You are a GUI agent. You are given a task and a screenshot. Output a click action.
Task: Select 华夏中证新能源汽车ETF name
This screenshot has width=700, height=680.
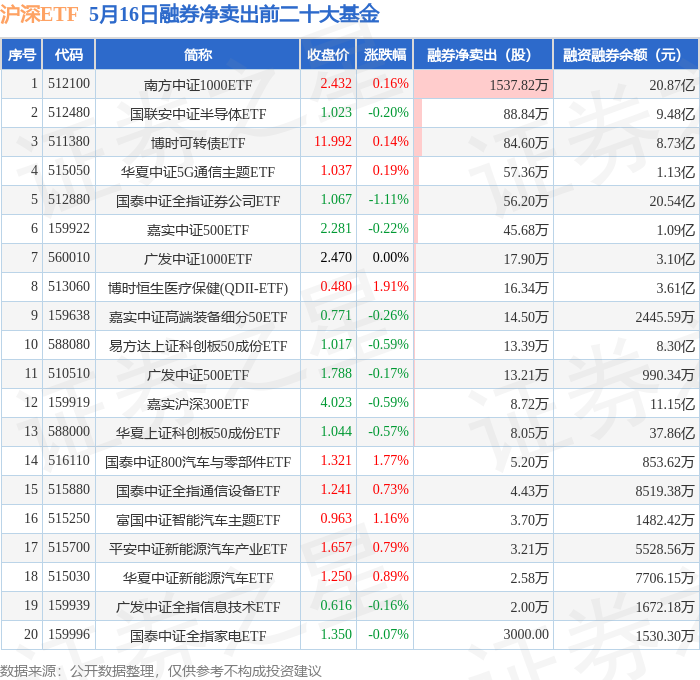pos(198,578)
